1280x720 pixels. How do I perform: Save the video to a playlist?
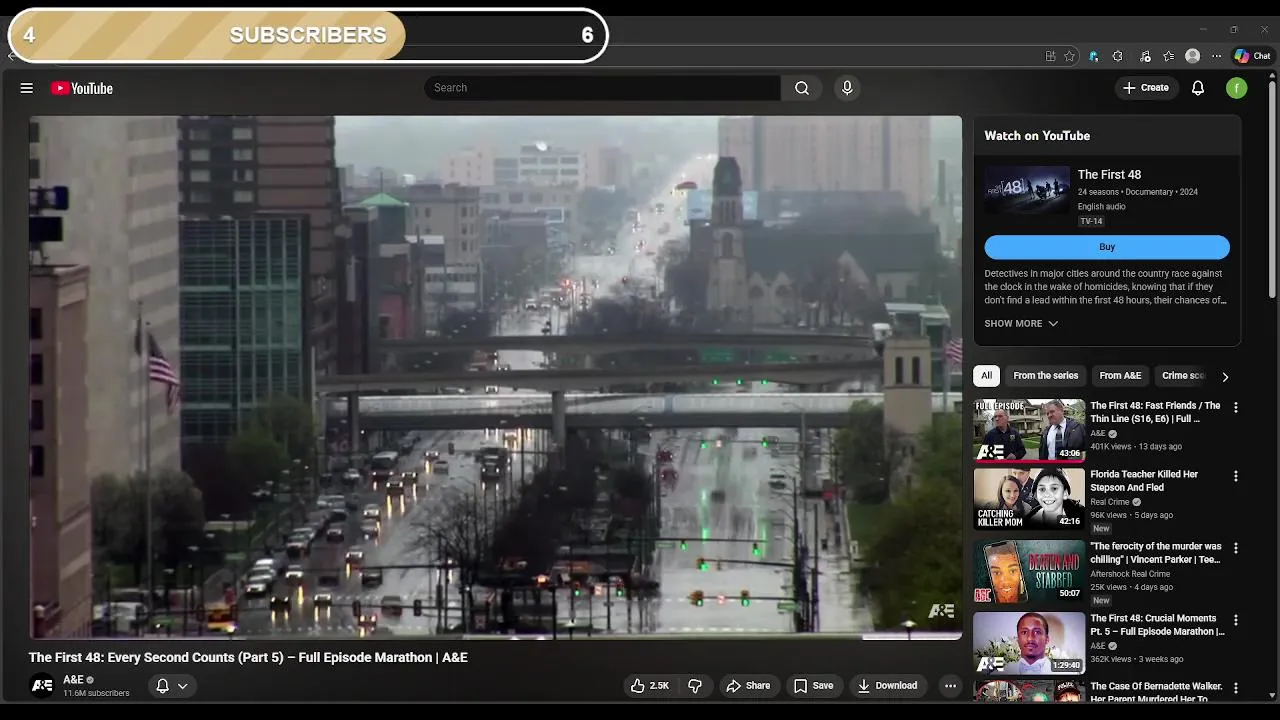pyautogui.click(x=813, y=686)
